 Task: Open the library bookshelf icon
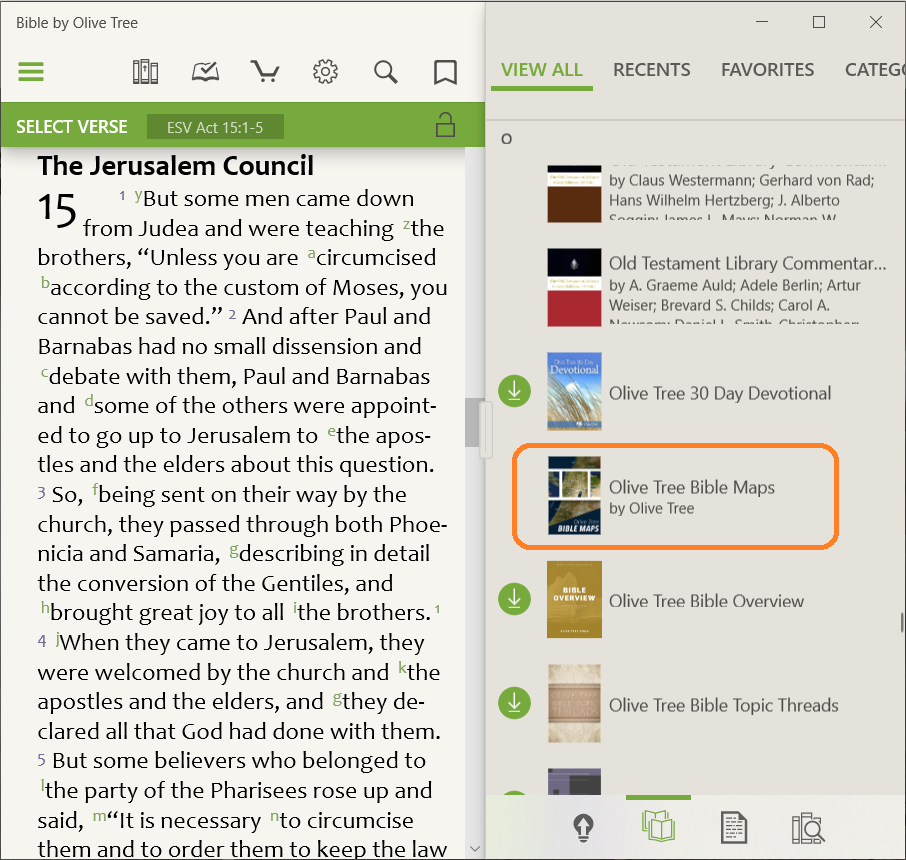click(x=145, y=72)
